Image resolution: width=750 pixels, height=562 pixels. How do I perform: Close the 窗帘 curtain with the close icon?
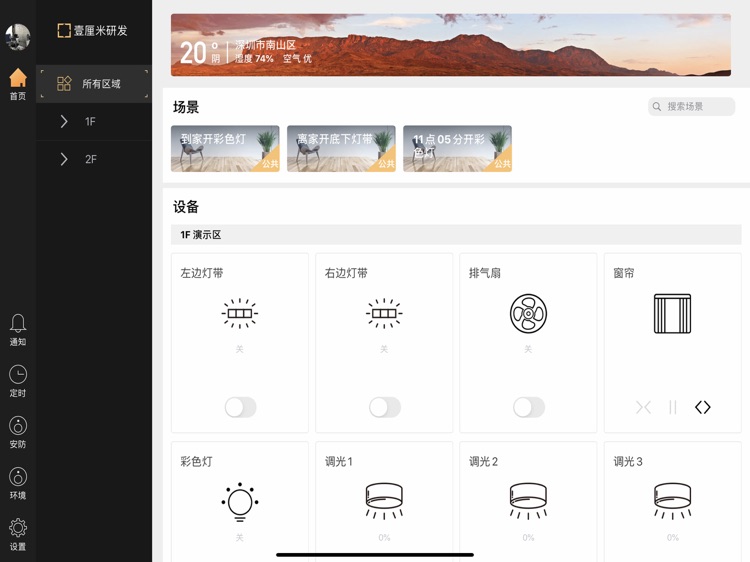(x=643, y=408)
